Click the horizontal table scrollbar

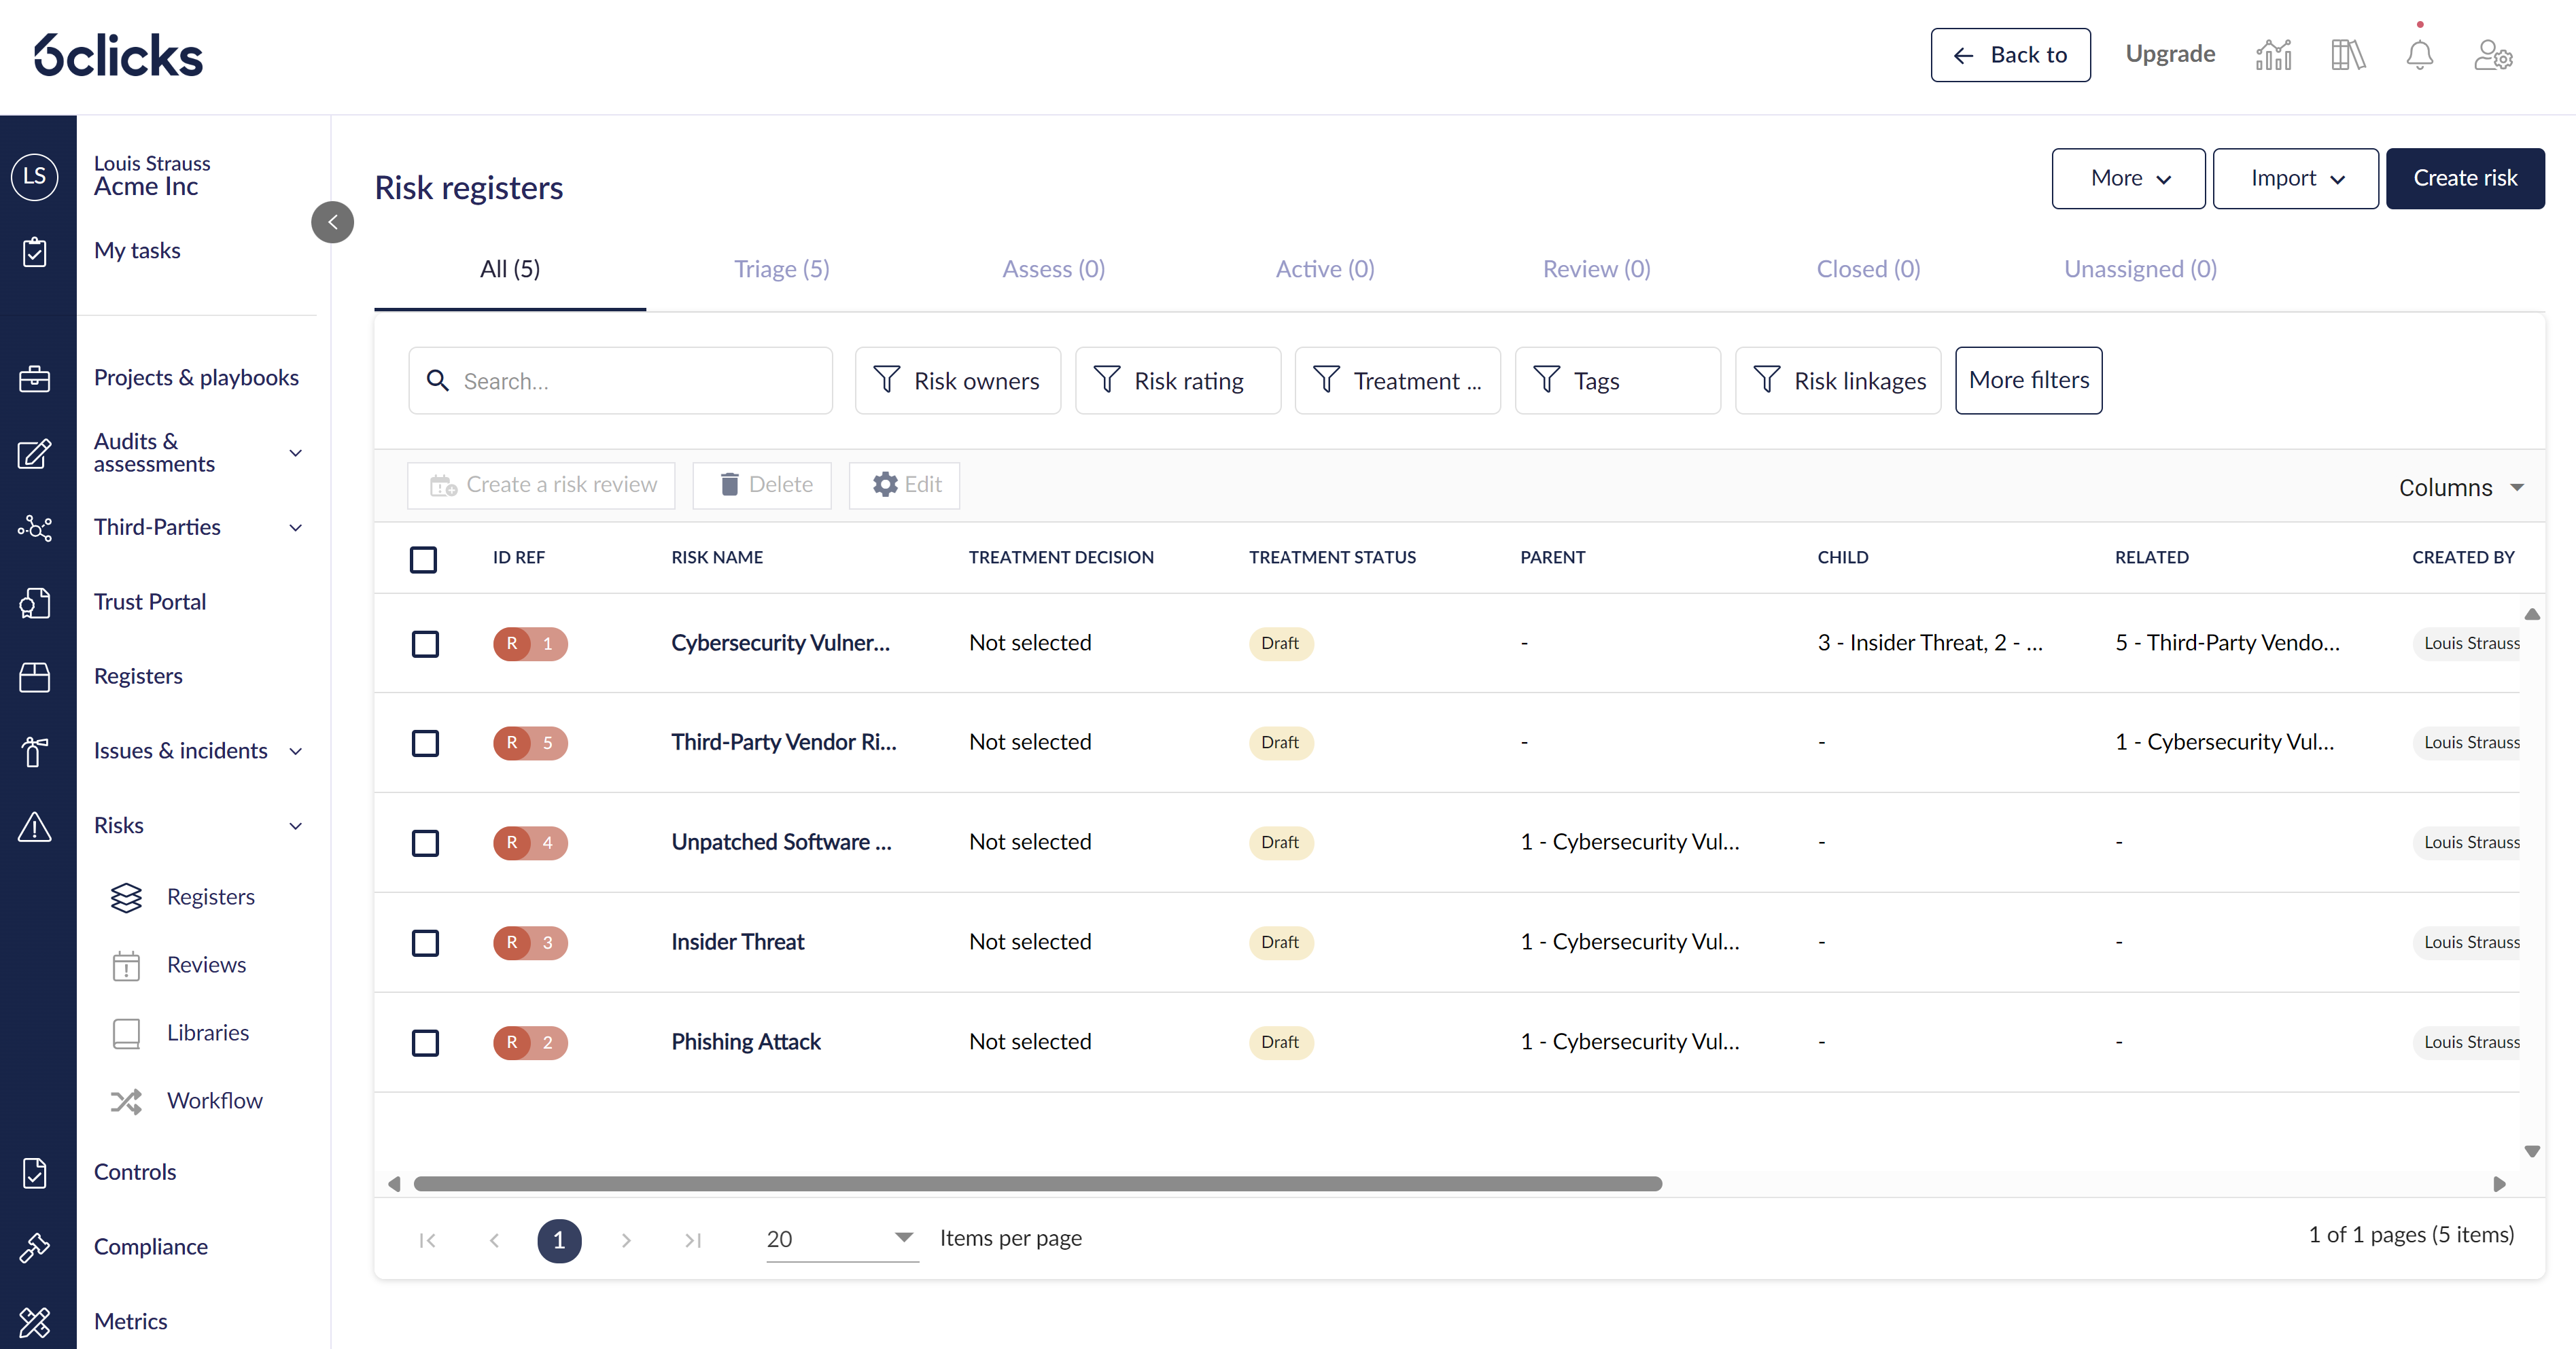coord(1037,1184)
